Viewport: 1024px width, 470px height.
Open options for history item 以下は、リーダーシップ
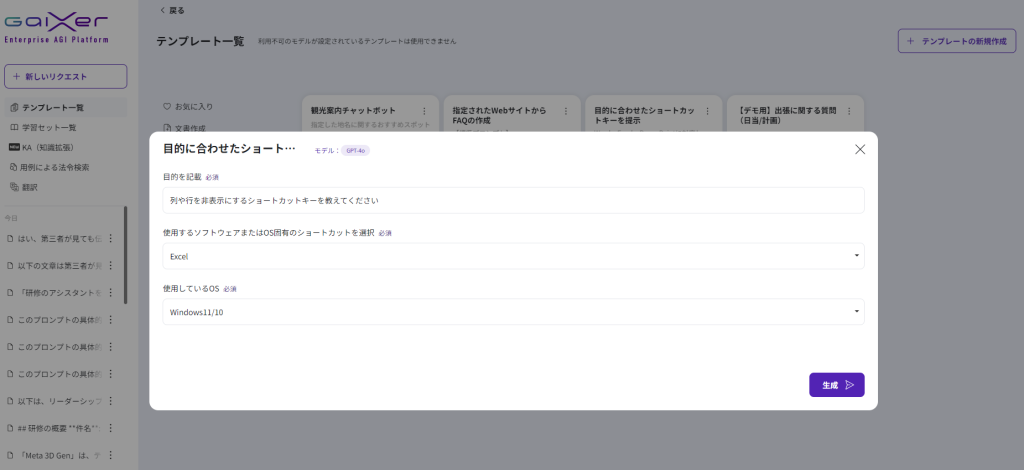111,401
